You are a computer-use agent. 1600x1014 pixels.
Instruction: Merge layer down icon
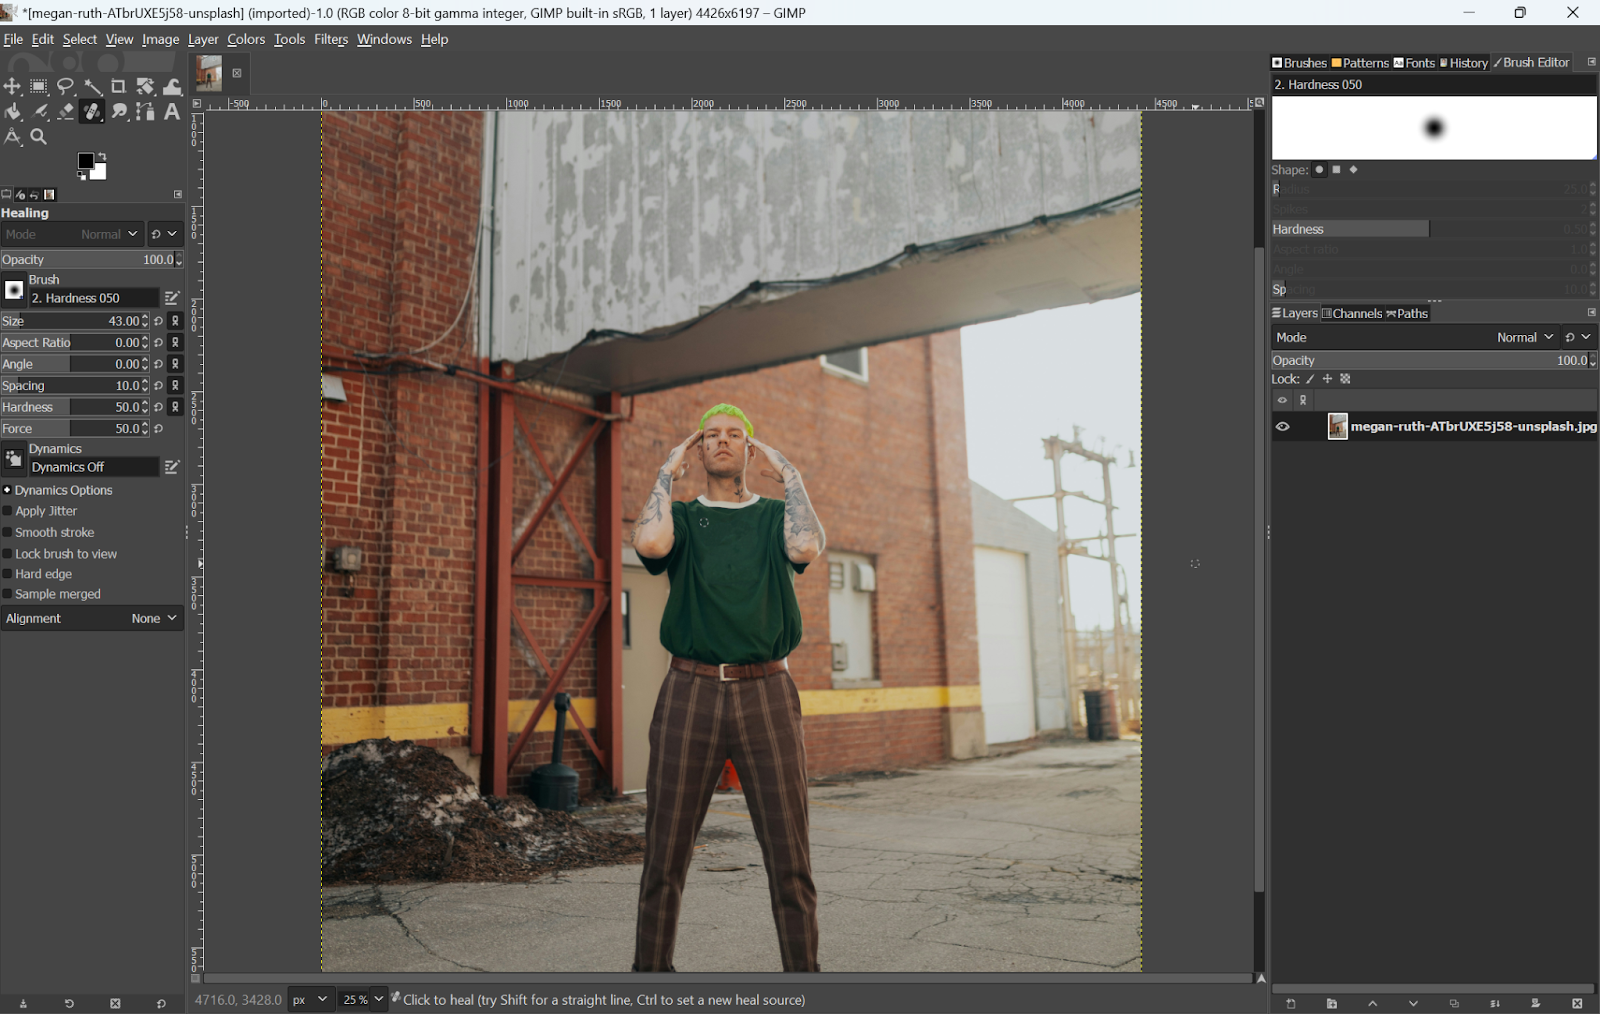pyautogui.click(x=1495, y=1004)
